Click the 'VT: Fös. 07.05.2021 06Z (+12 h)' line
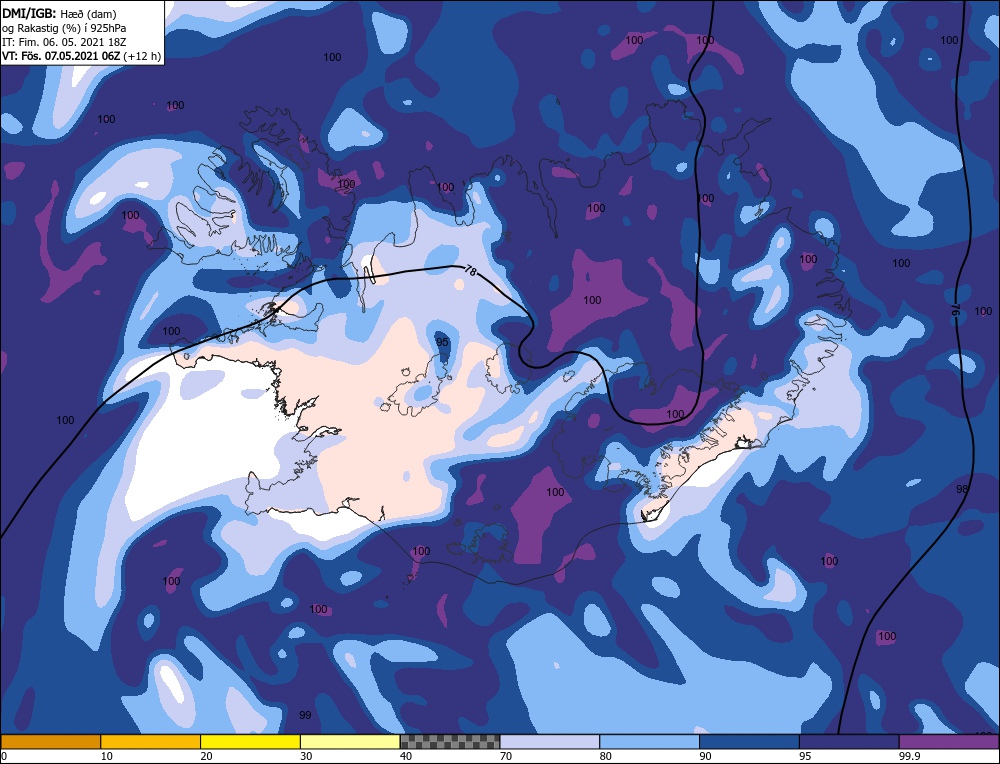The image size is (1000, 764). tap(81, 56)
